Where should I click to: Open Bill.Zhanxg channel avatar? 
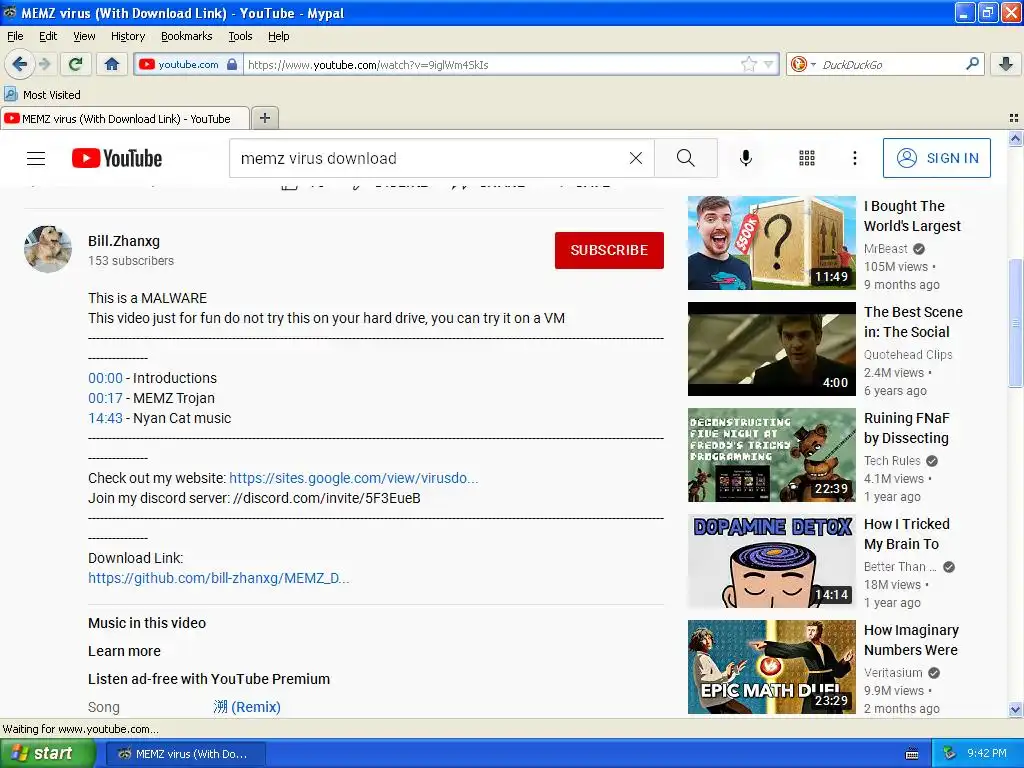pyautogui.click(x=48, y=249)
